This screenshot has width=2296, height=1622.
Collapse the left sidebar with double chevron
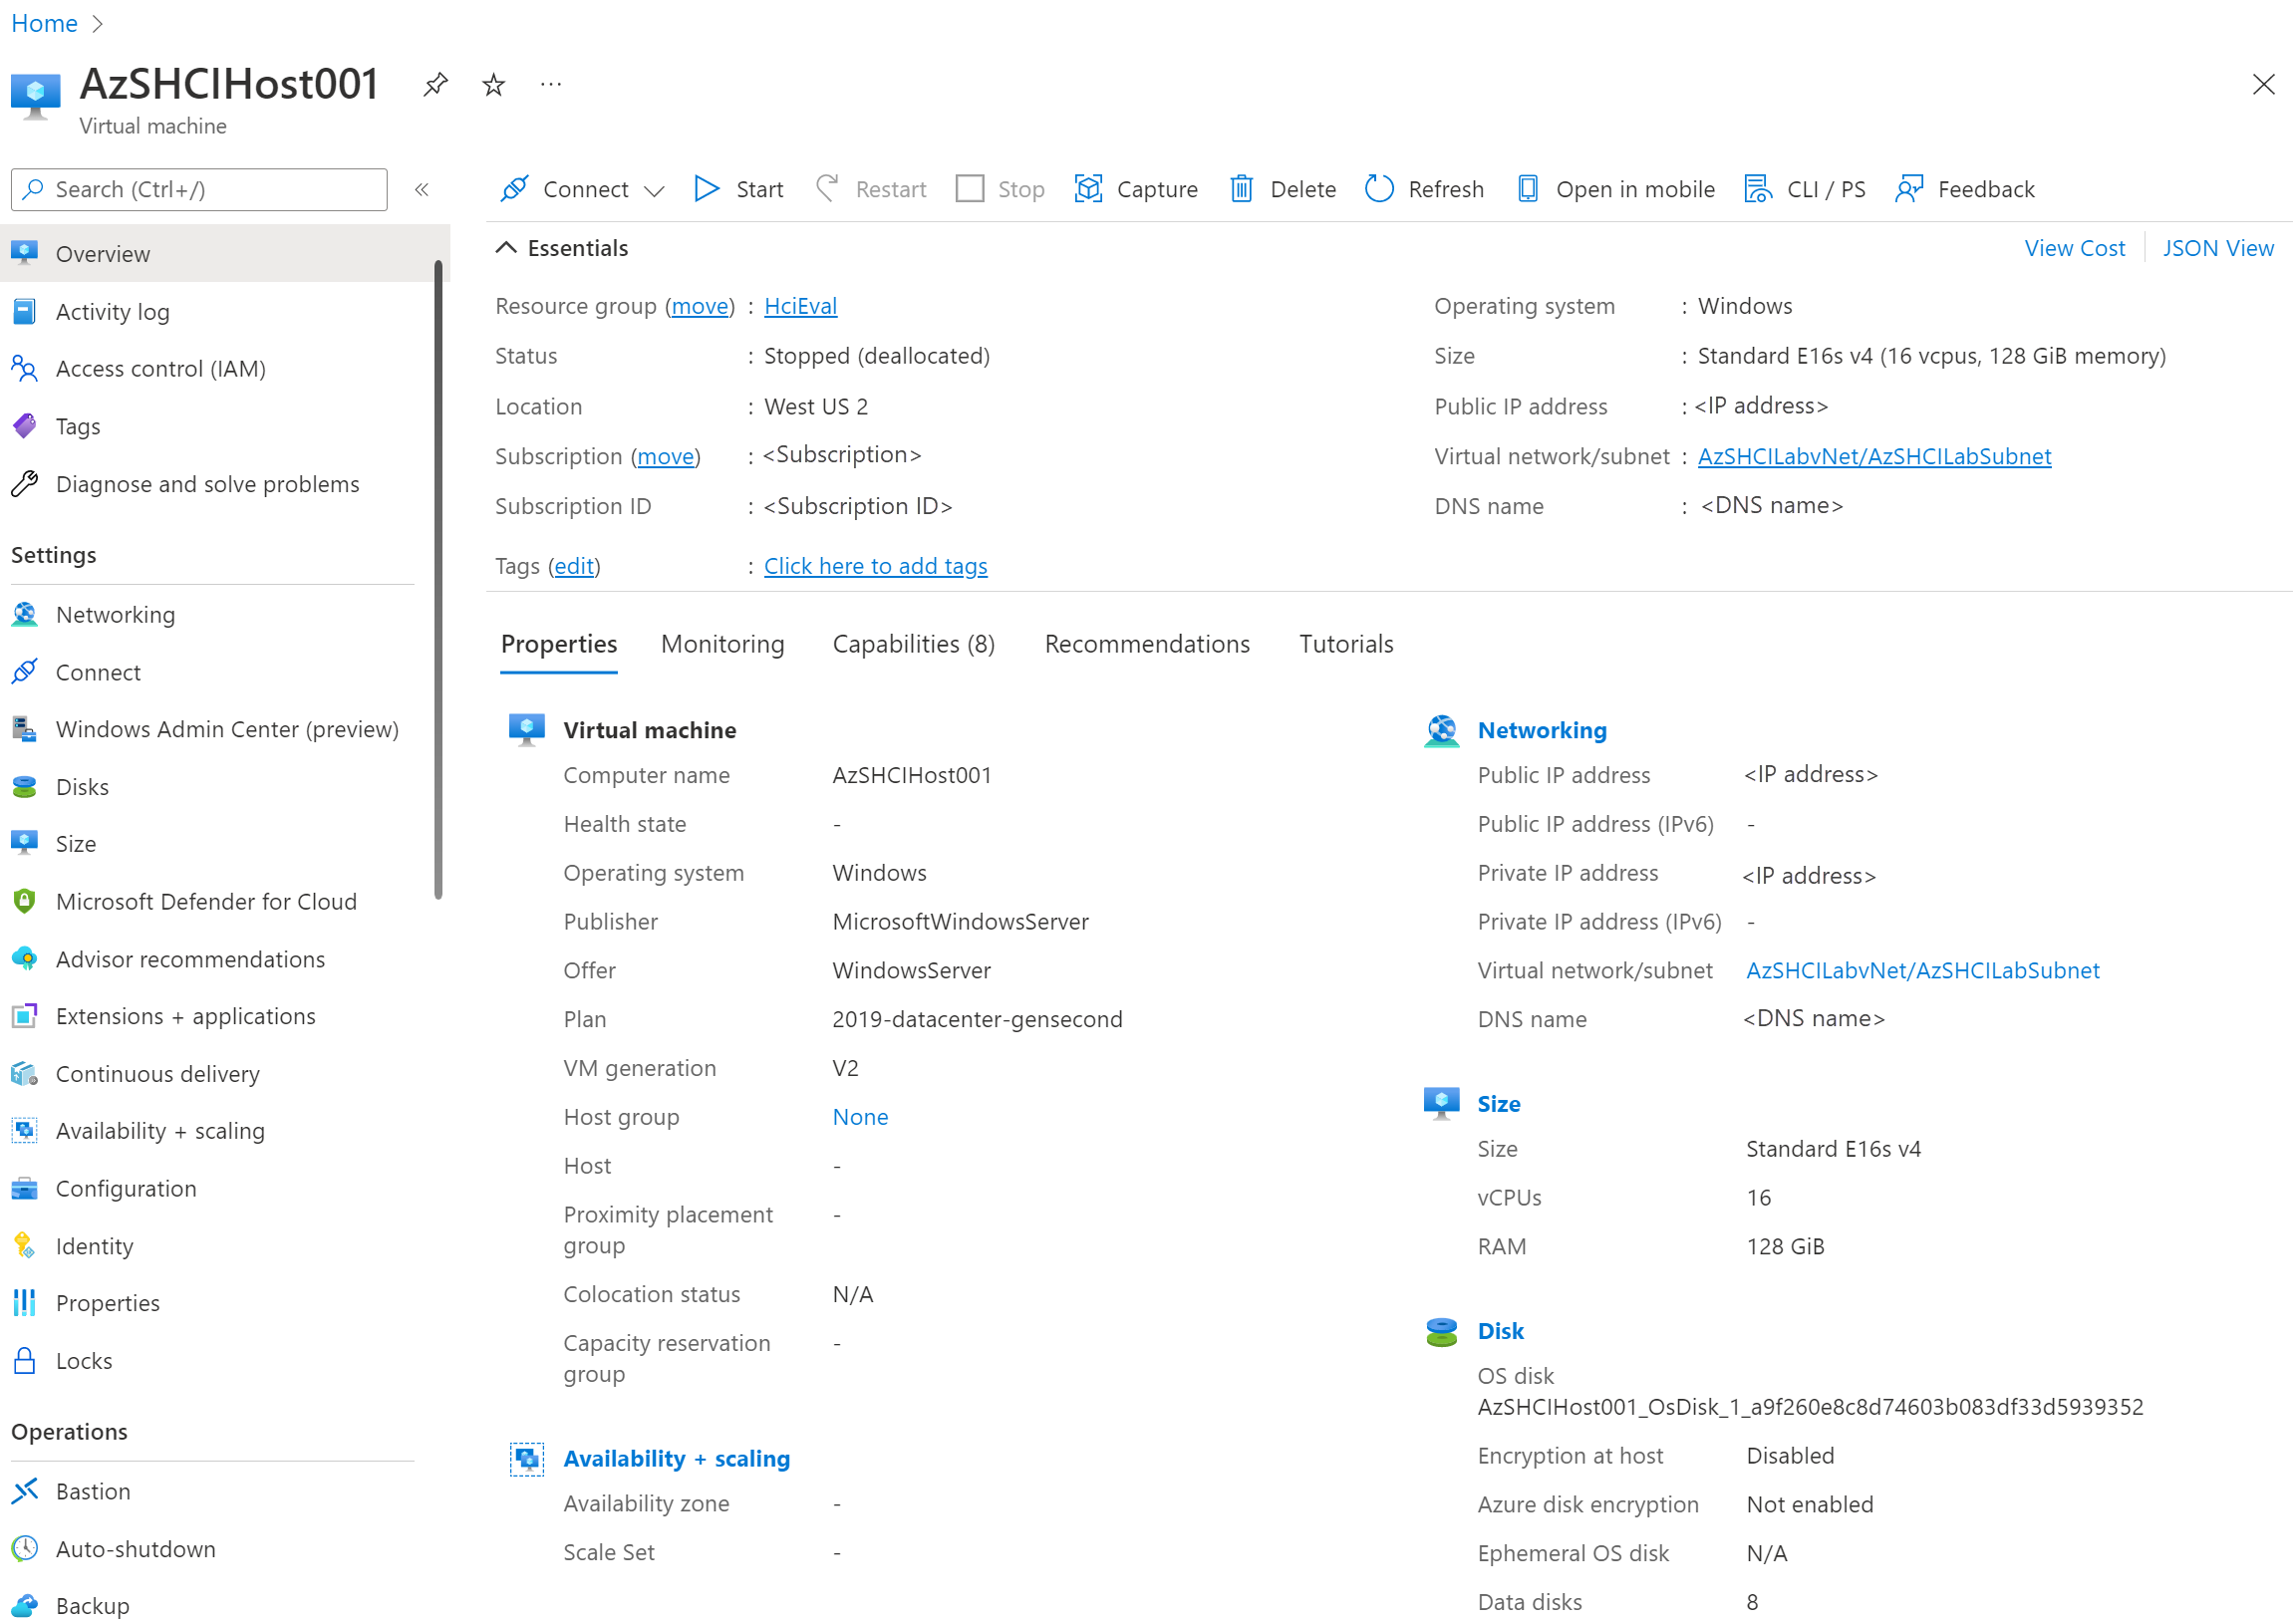point(422,189)
